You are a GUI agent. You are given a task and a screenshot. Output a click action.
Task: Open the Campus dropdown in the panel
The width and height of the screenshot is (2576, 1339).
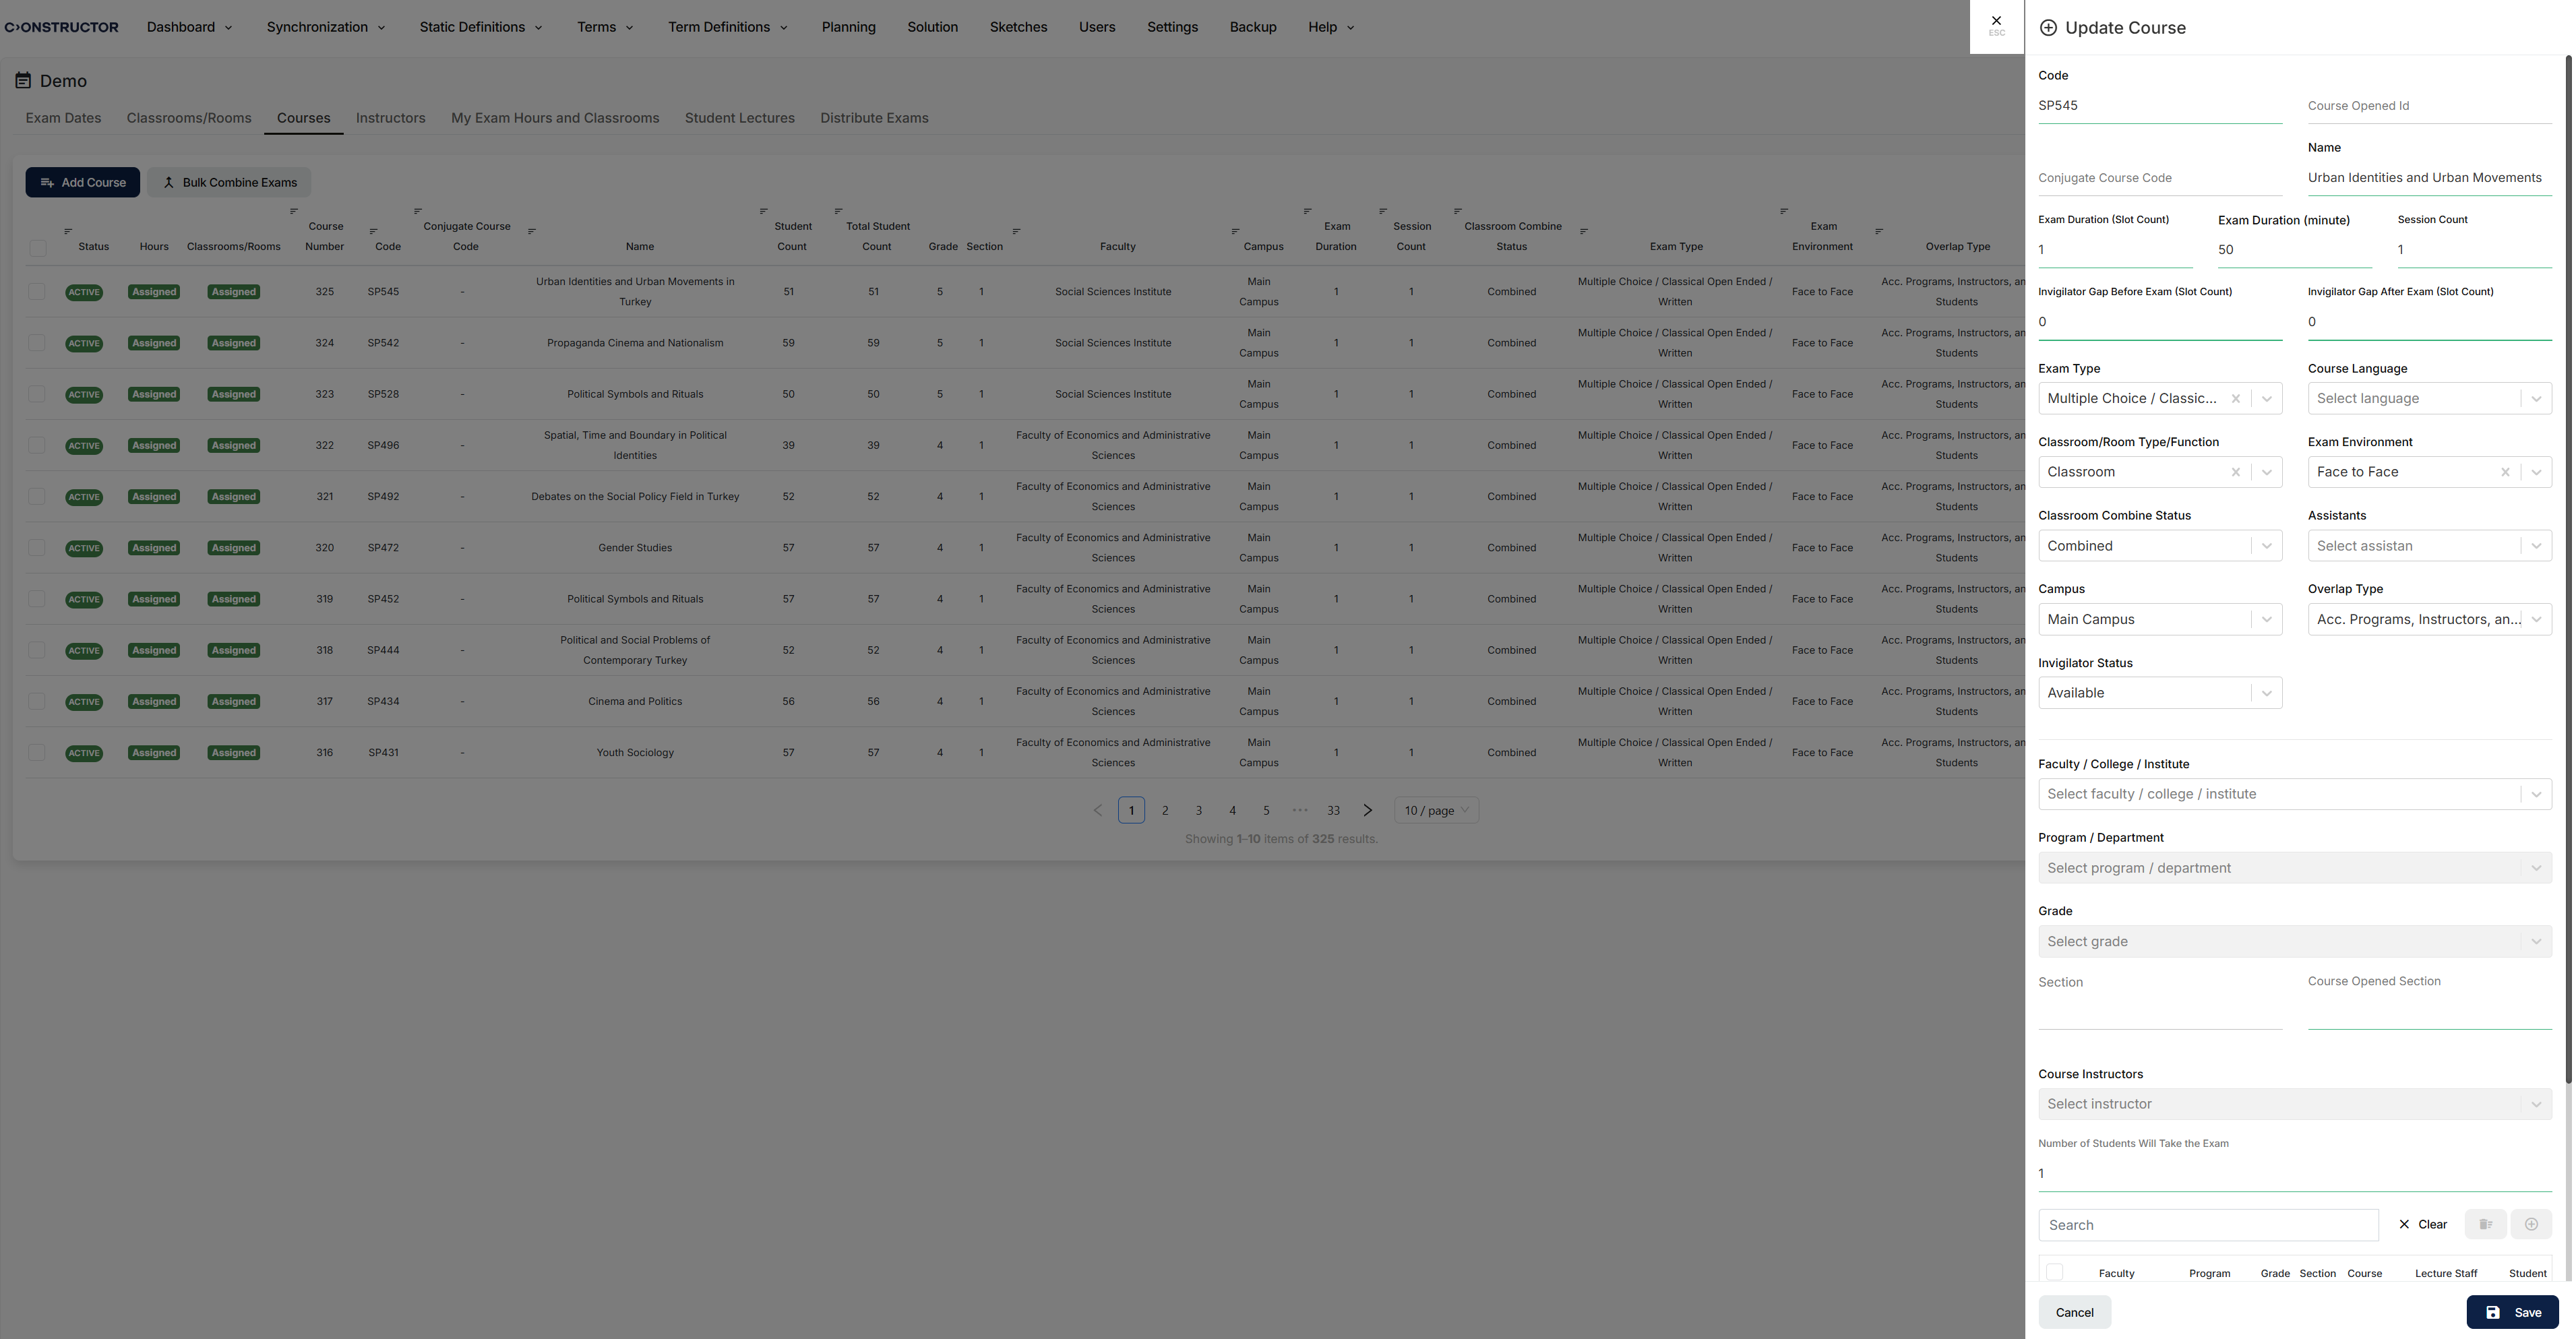point(2160,619)
